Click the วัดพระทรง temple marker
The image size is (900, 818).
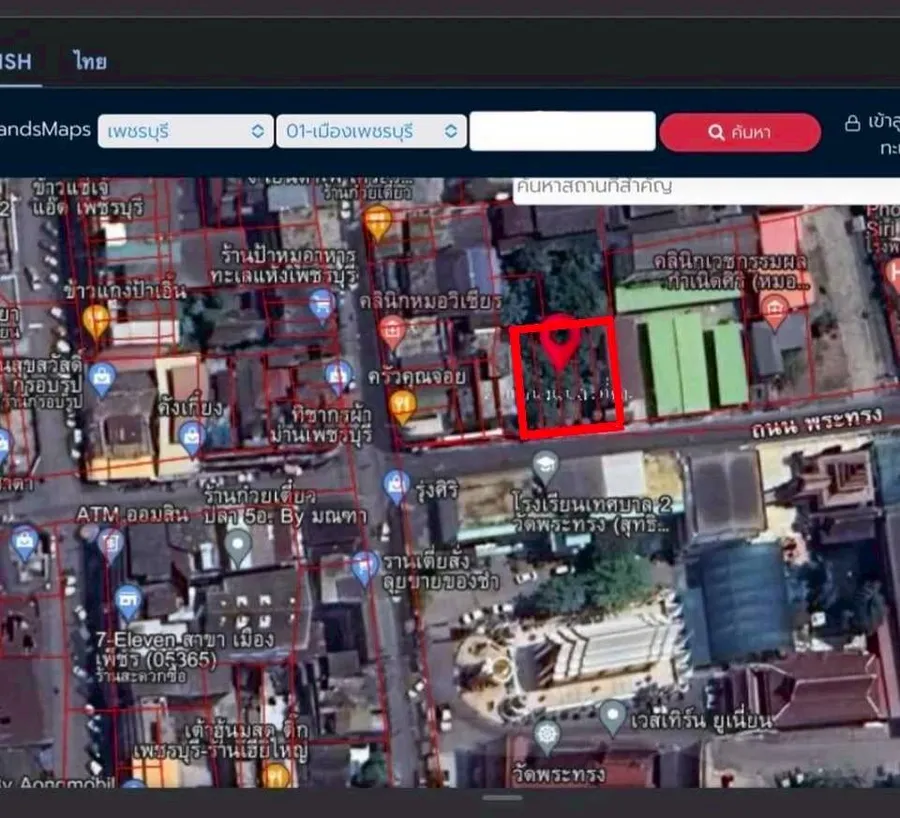click(x=547, y=736)
